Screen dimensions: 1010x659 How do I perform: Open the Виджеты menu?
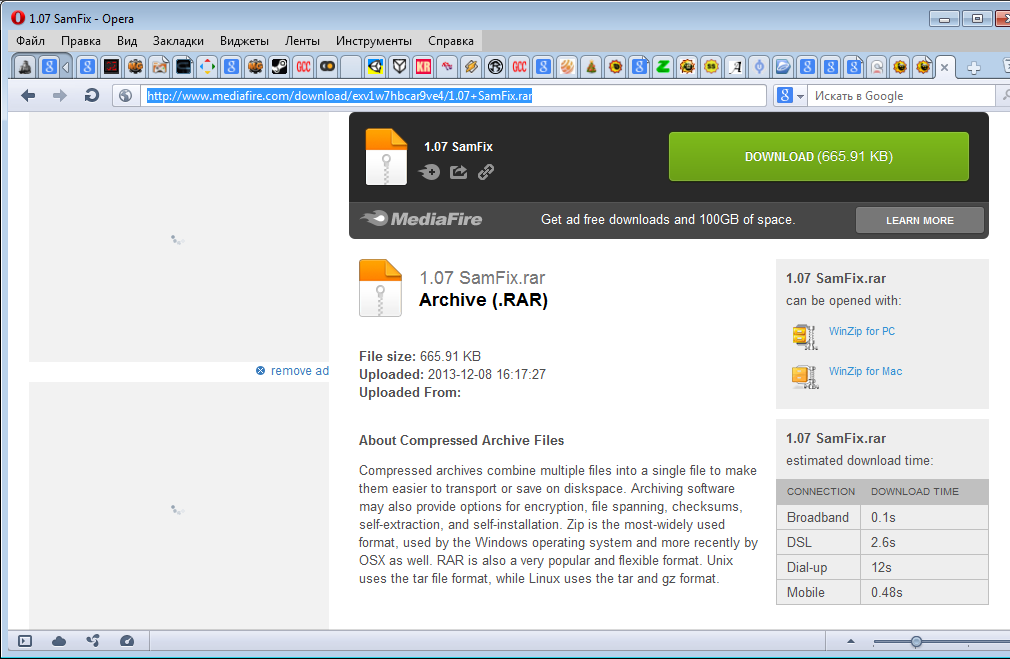[244, 41]
